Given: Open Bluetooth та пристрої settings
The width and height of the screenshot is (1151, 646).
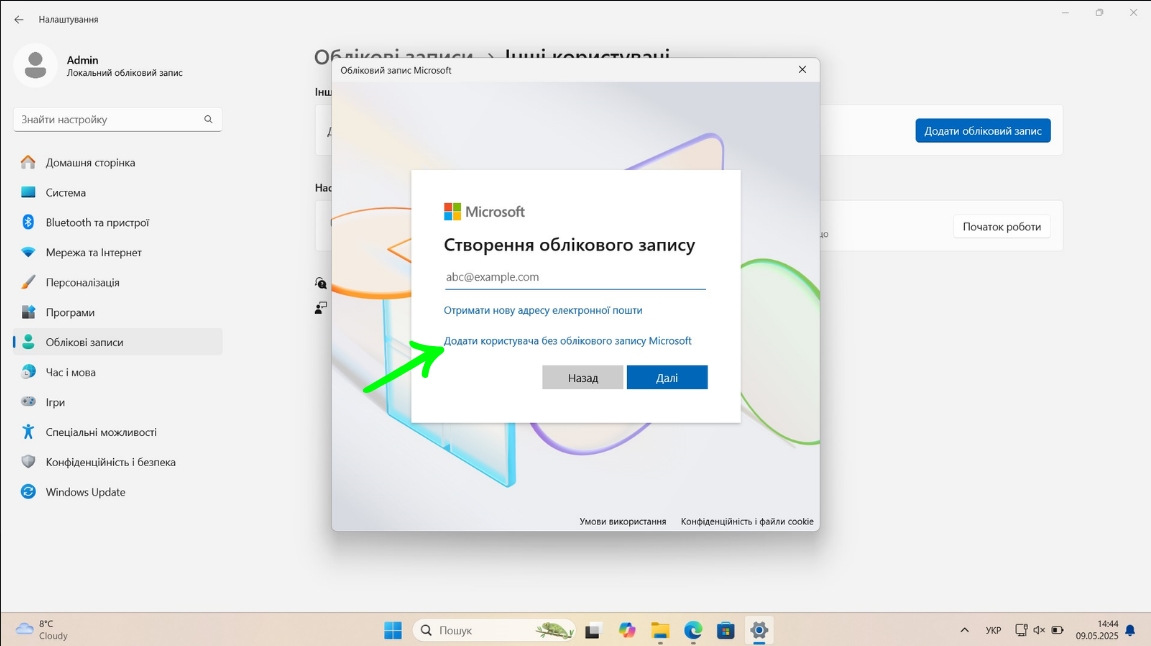Looking at the screenshot, I should tap(97, 222).
